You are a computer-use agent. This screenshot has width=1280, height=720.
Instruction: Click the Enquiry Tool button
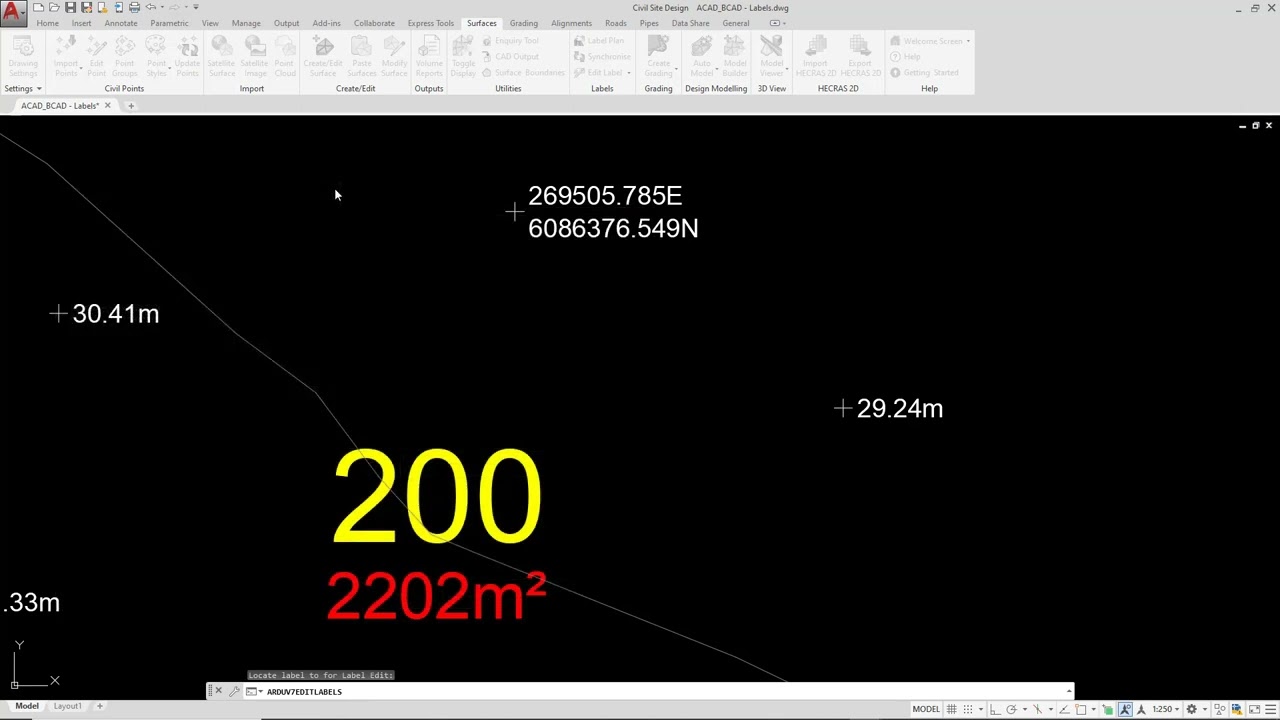tap(510, 41)
